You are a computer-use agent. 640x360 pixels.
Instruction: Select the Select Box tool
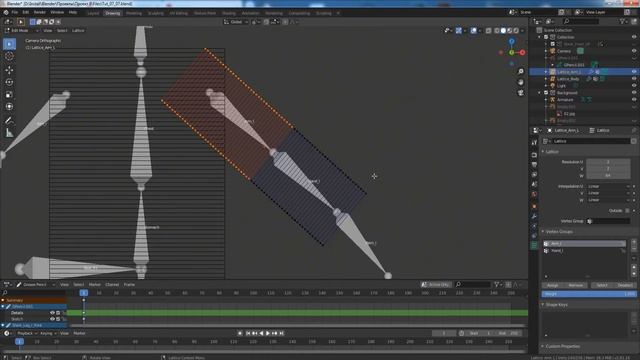click(x=9, y=44)
